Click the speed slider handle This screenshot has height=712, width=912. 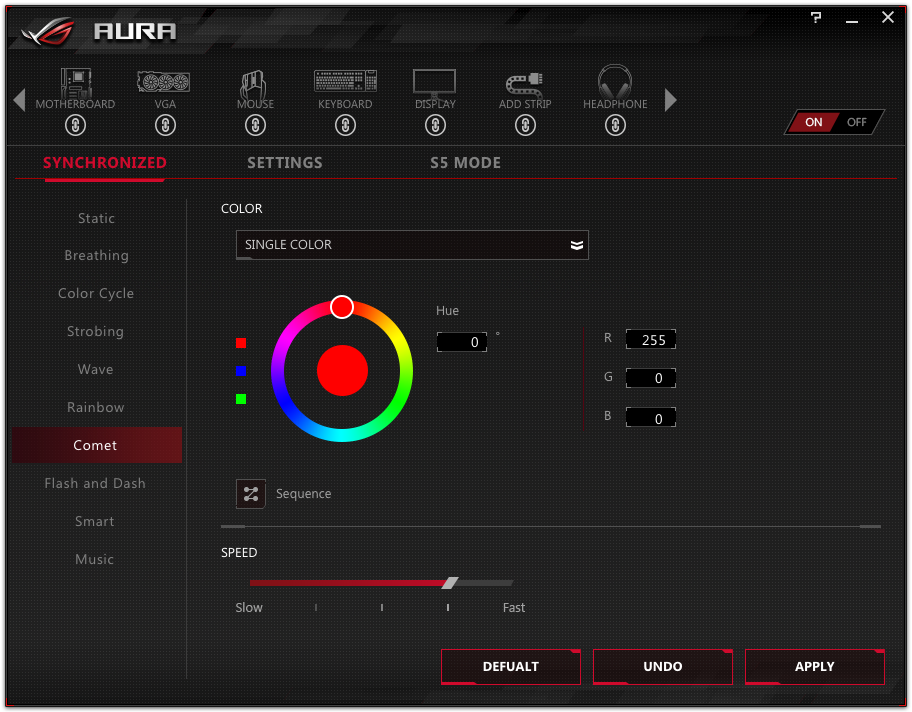coord(450,583)
